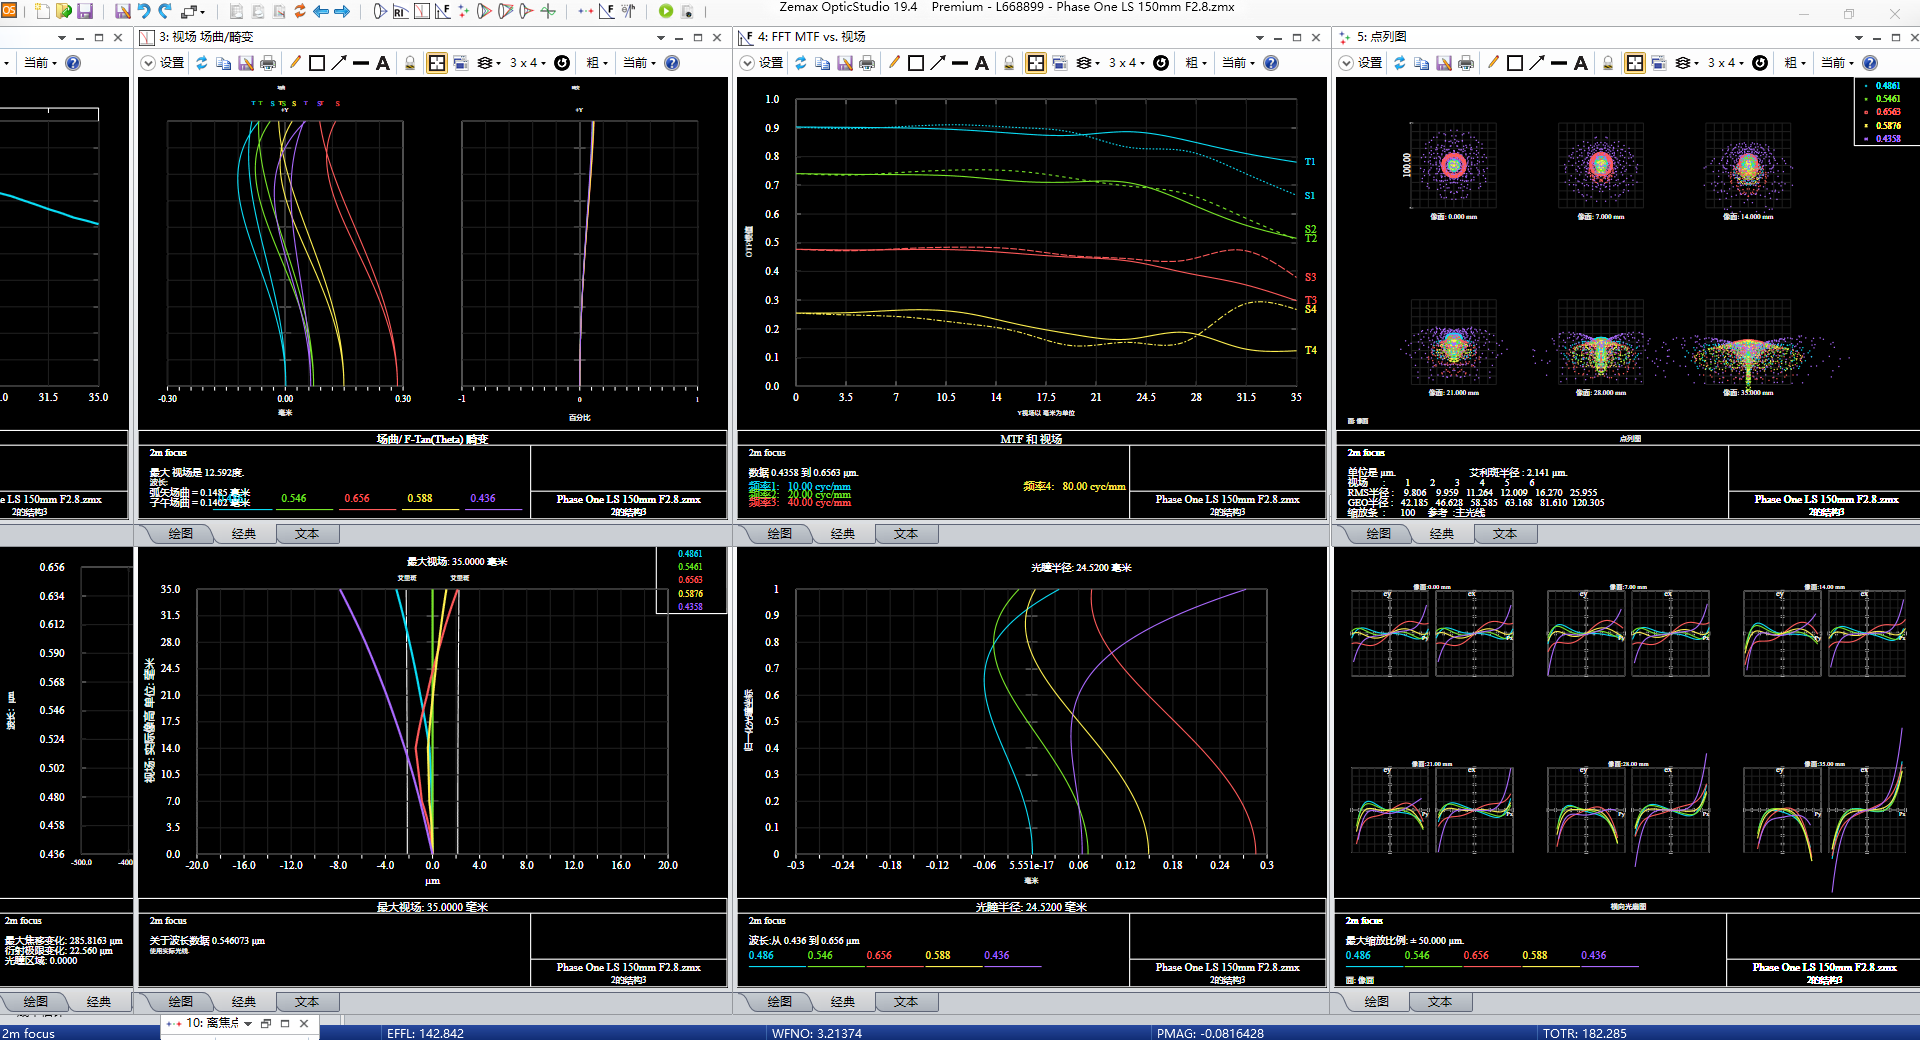Expand the settings chevron in window 3

pos(148,63)
